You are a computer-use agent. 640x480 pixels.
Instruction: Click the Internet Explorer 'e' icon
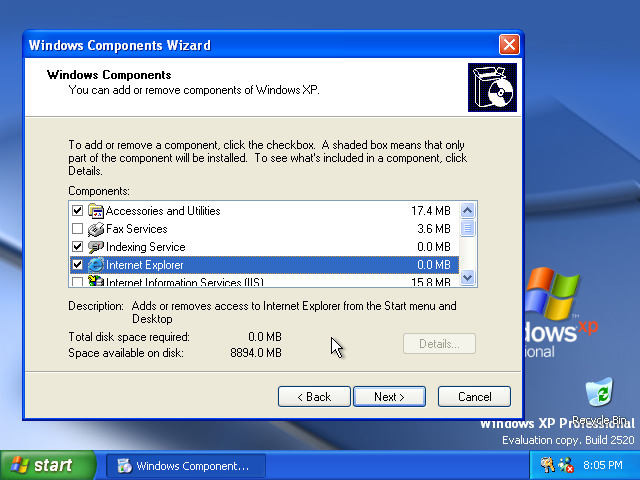96,265
